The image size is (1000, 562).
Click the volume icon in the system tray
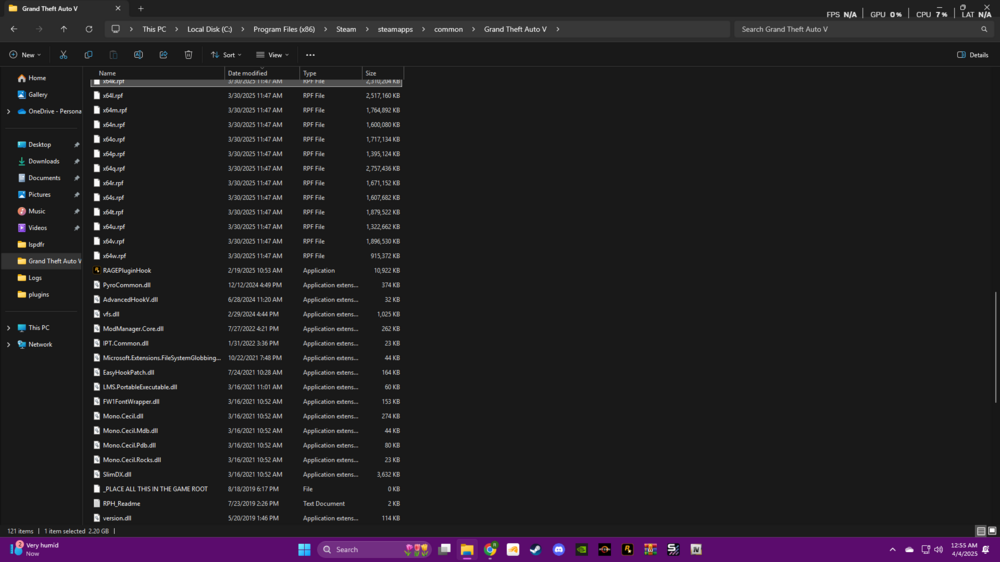(938, 549)
